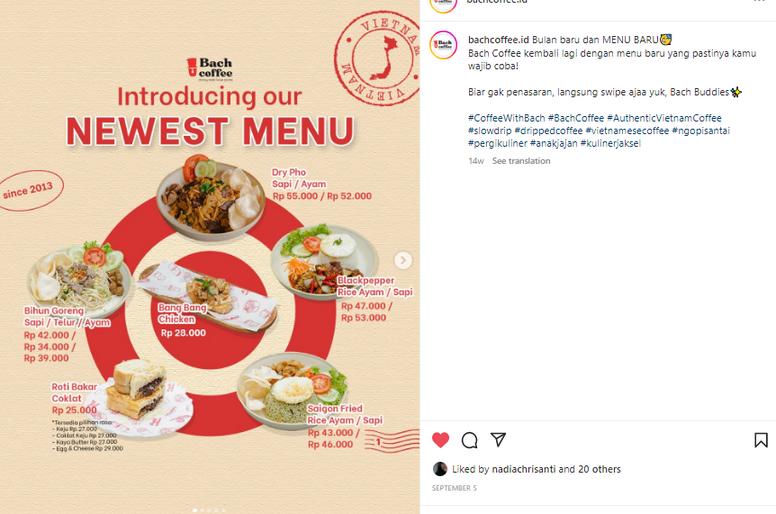Viewport: 776px width, 514px height.
Task: Open hashtag #vietnamesecoffee
Action: click(x=627, y=131)
